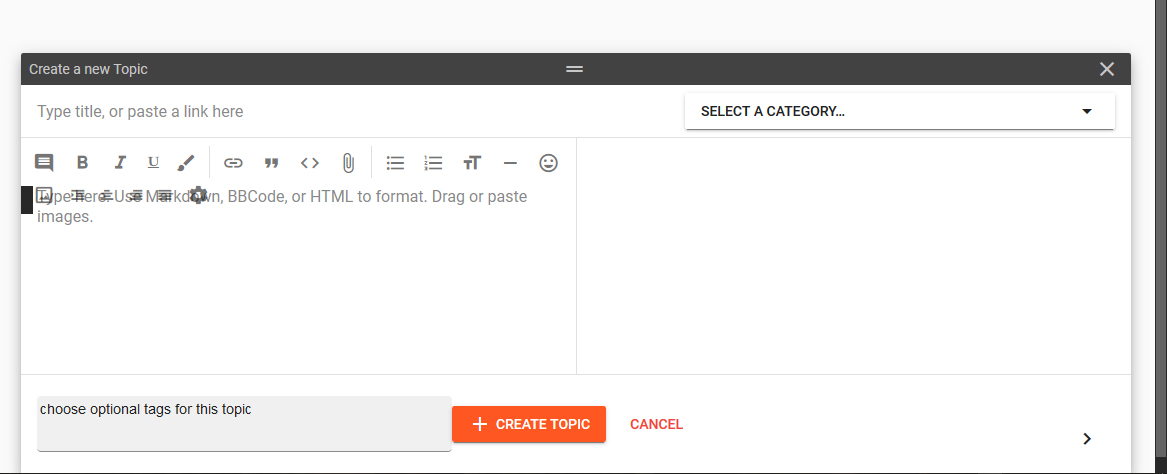The image size is (1167, 474).
Task: Click the Cancel link
Action: point(656,424)
